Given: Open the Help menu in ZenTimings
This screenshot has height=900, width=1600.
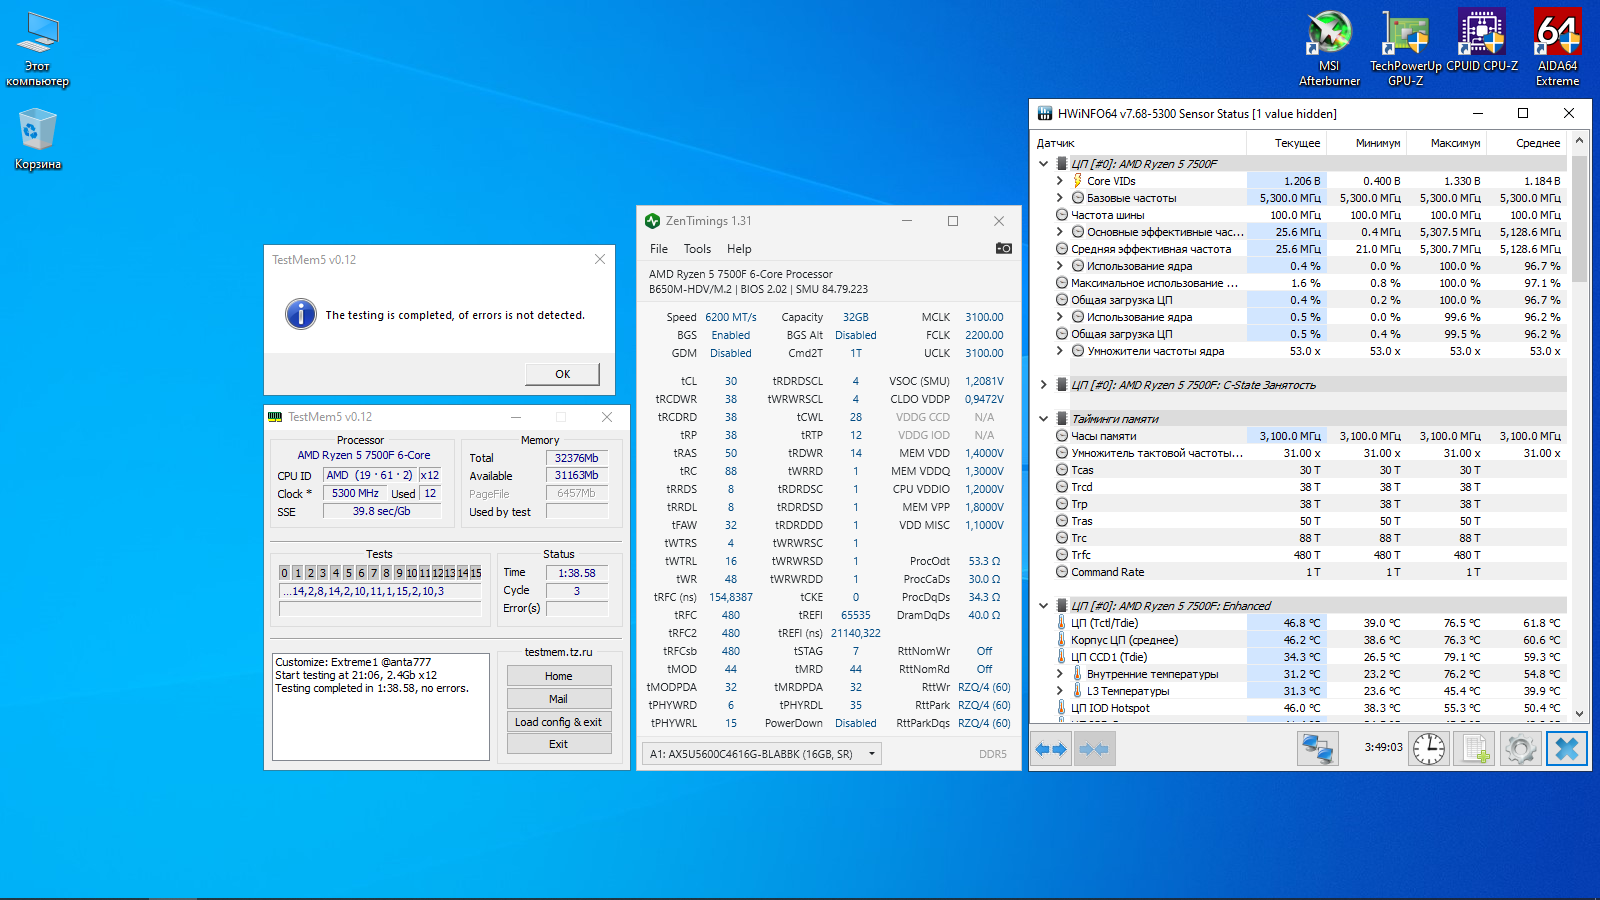Looking at the screenshot, I should [x=739, y=249].
